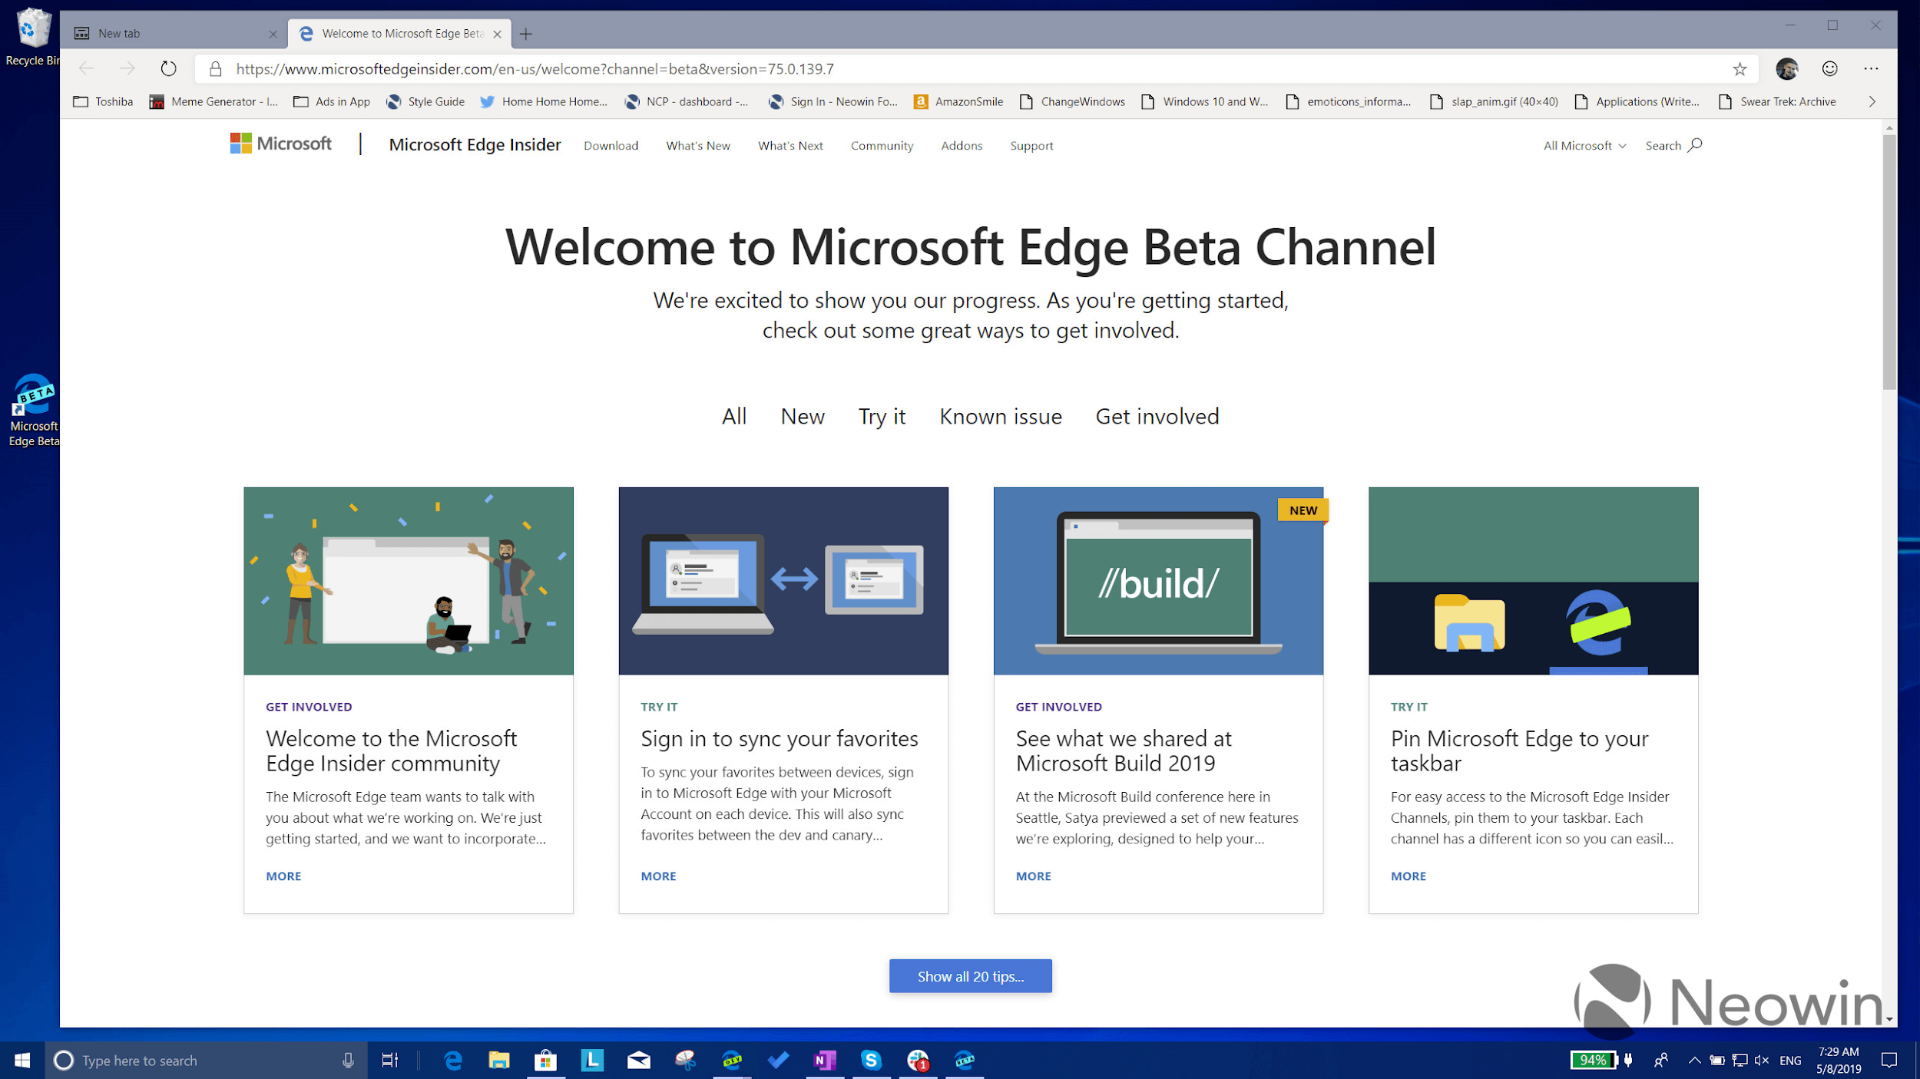This screenshot has height=1079, width=1920.
Task: Select the Try it tips filter
Action: [882, 417]
